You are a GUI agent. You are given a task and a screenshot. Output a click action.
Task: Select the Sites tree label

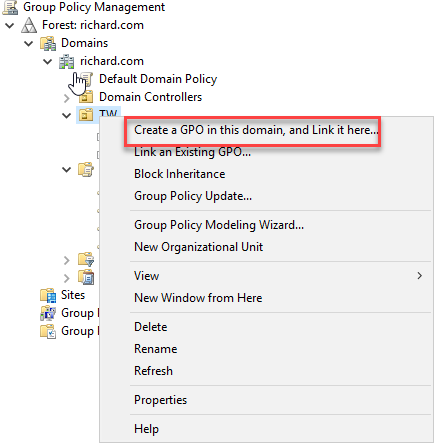tap(73, 295)
